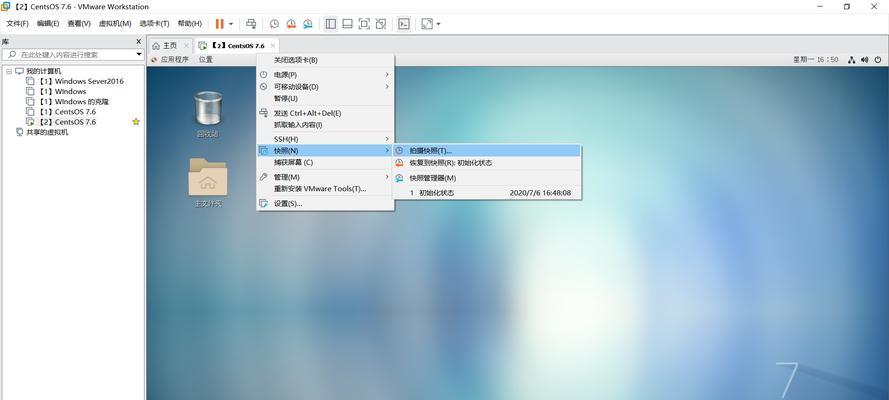
Task: Select snapshot 1 初始化状态 entry
Action: click(487, 193)
